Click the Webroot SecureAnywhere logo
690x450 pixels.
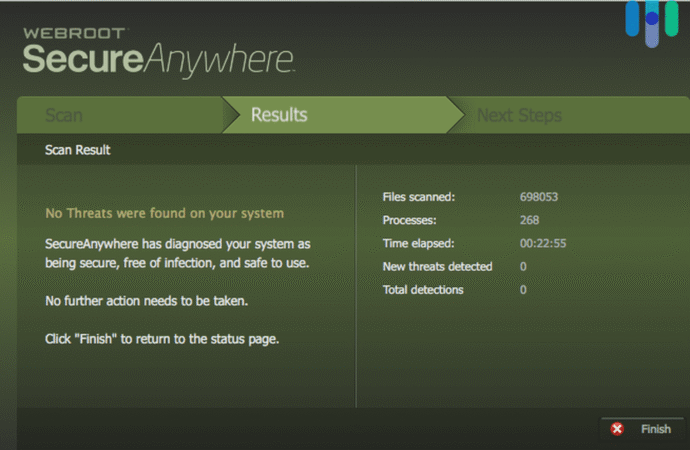tap(159, 52)
